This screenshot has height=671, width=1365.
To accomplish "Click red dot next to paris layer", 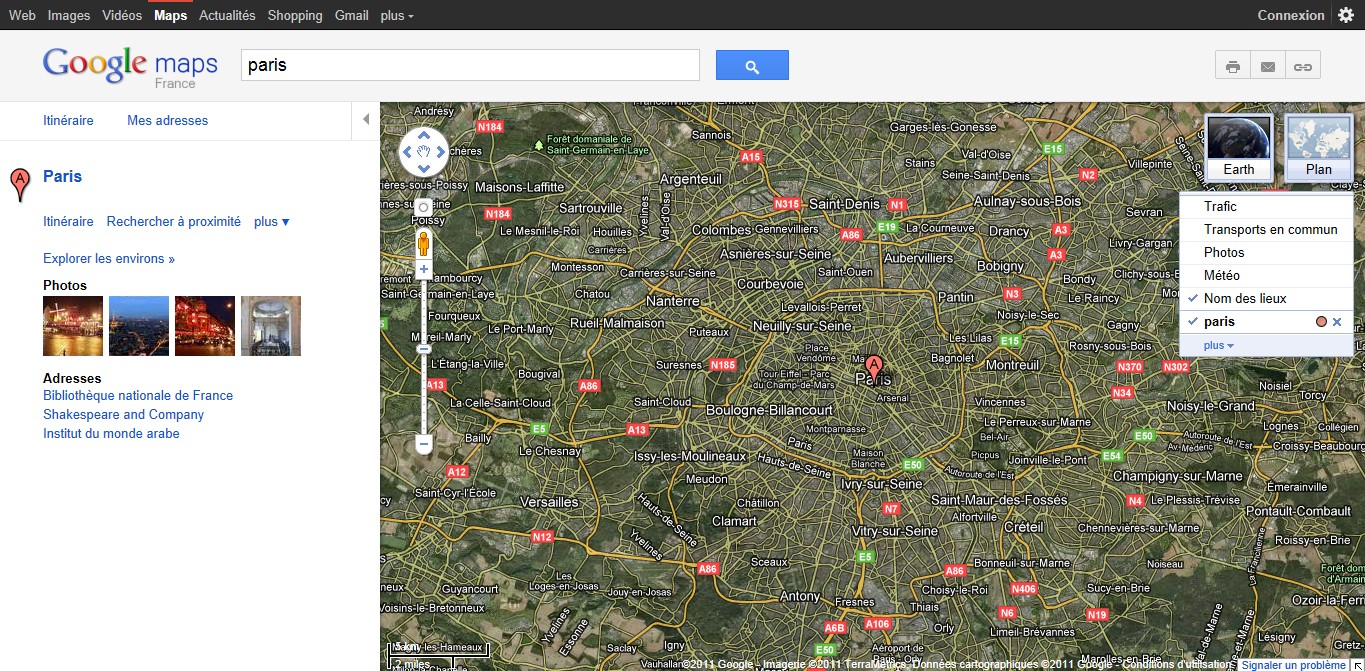I will (x=1321, y=322).
